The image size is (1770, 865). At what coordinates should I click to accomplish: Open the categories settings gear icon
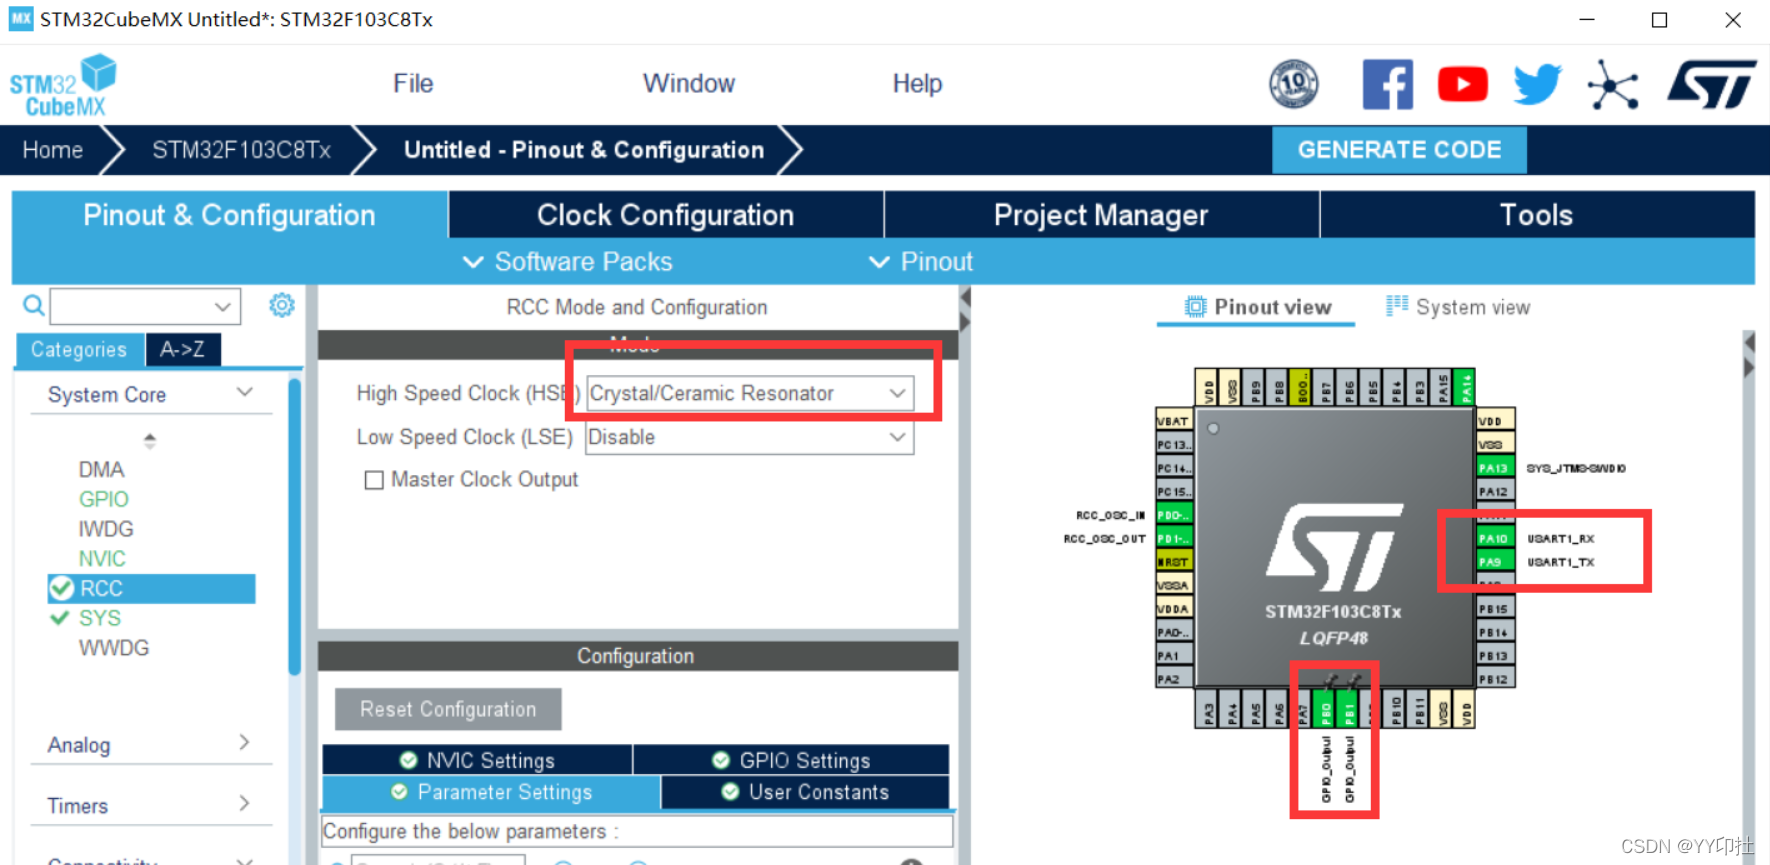click(282, 305)
